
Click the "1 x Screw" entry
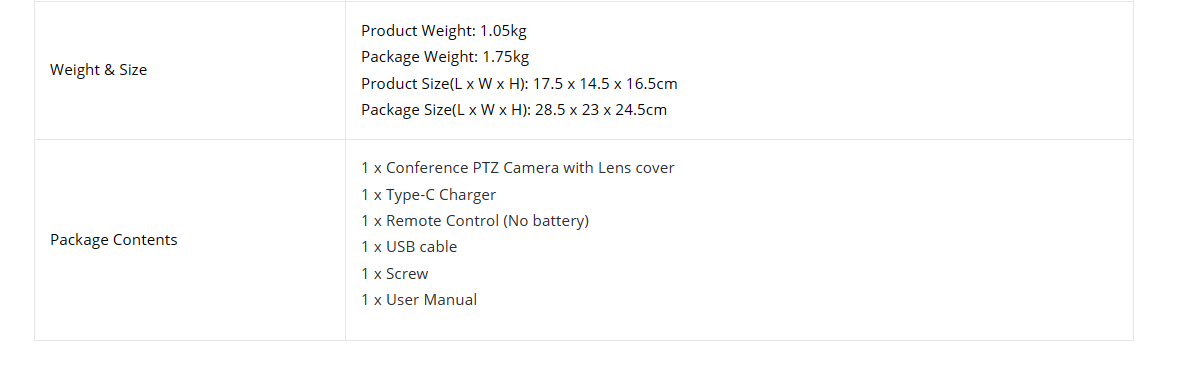click(x=395, y=274)
